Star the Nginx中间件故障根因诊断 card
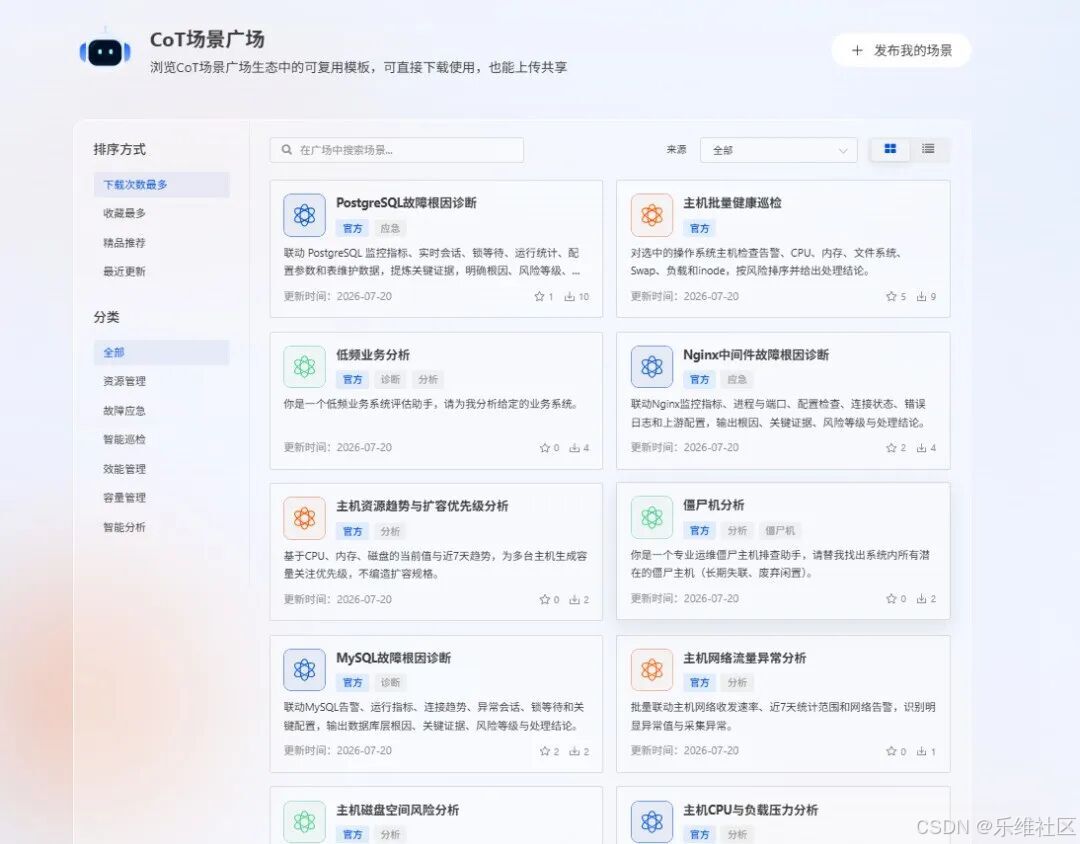 click(891, 448)
